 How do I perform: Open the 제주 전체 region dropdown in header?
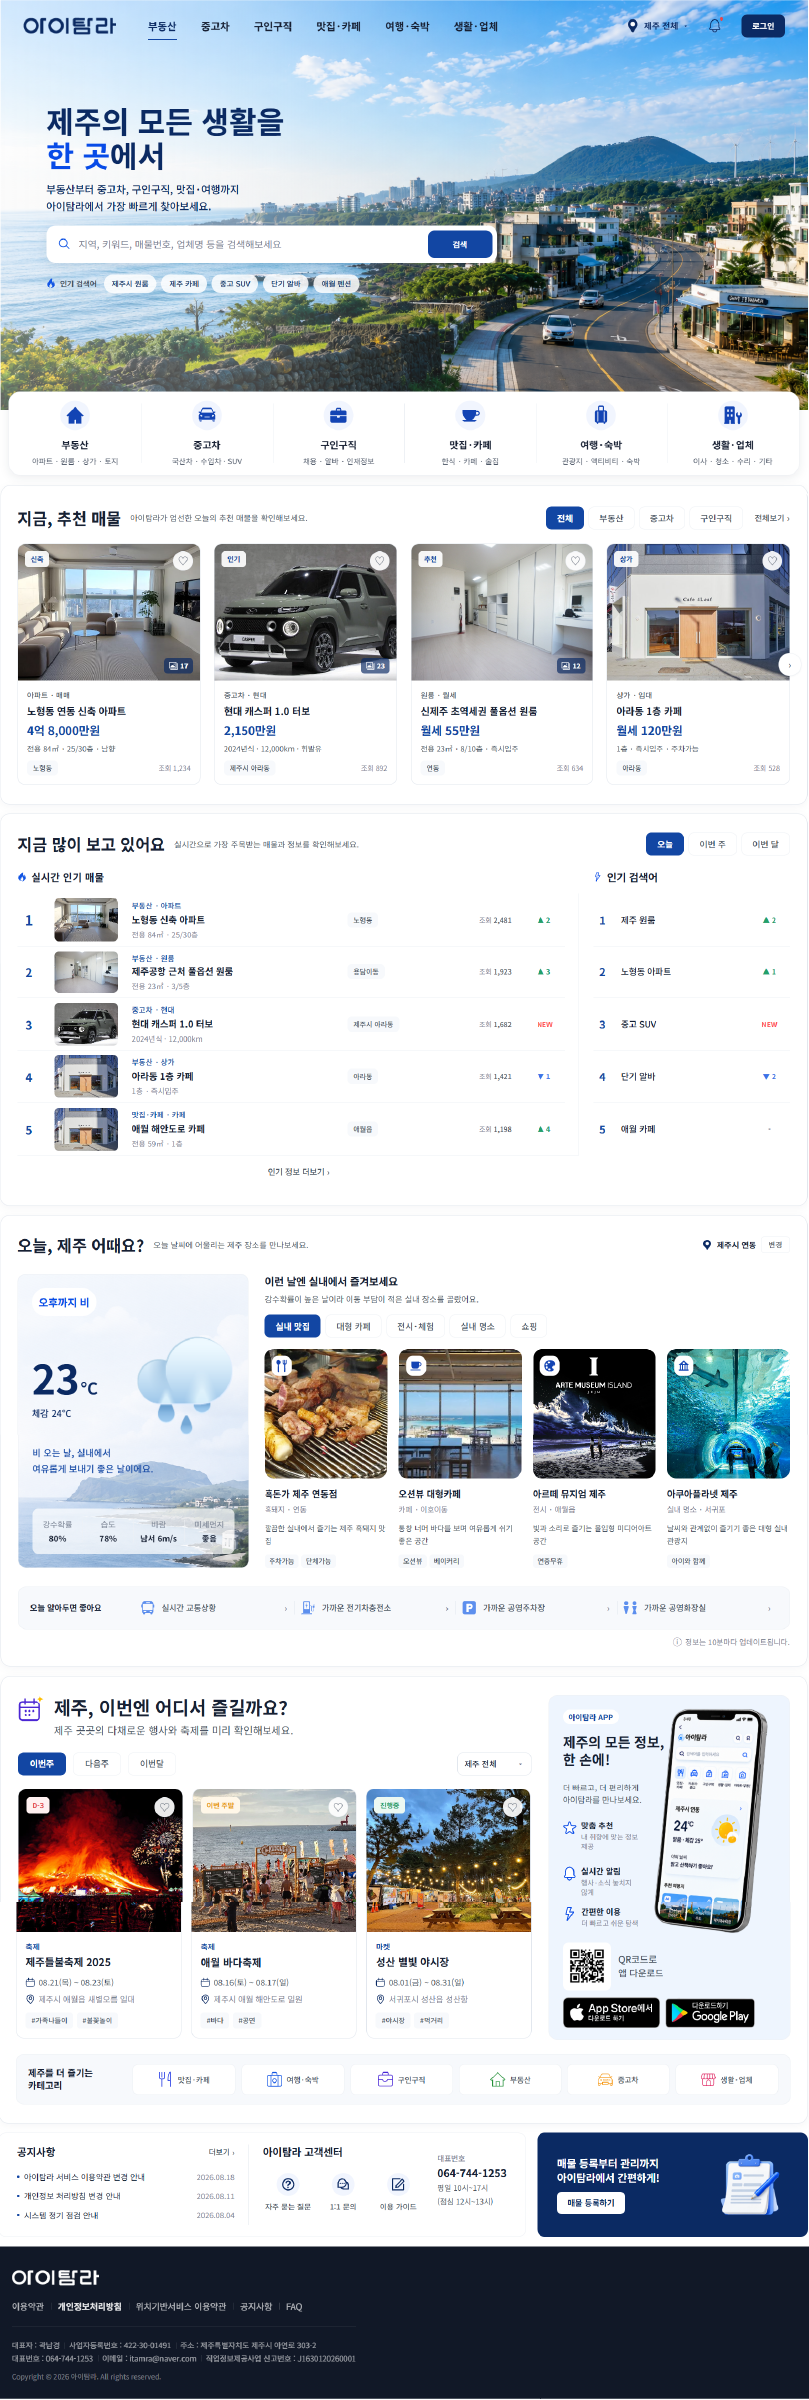(x=658, y=26)
